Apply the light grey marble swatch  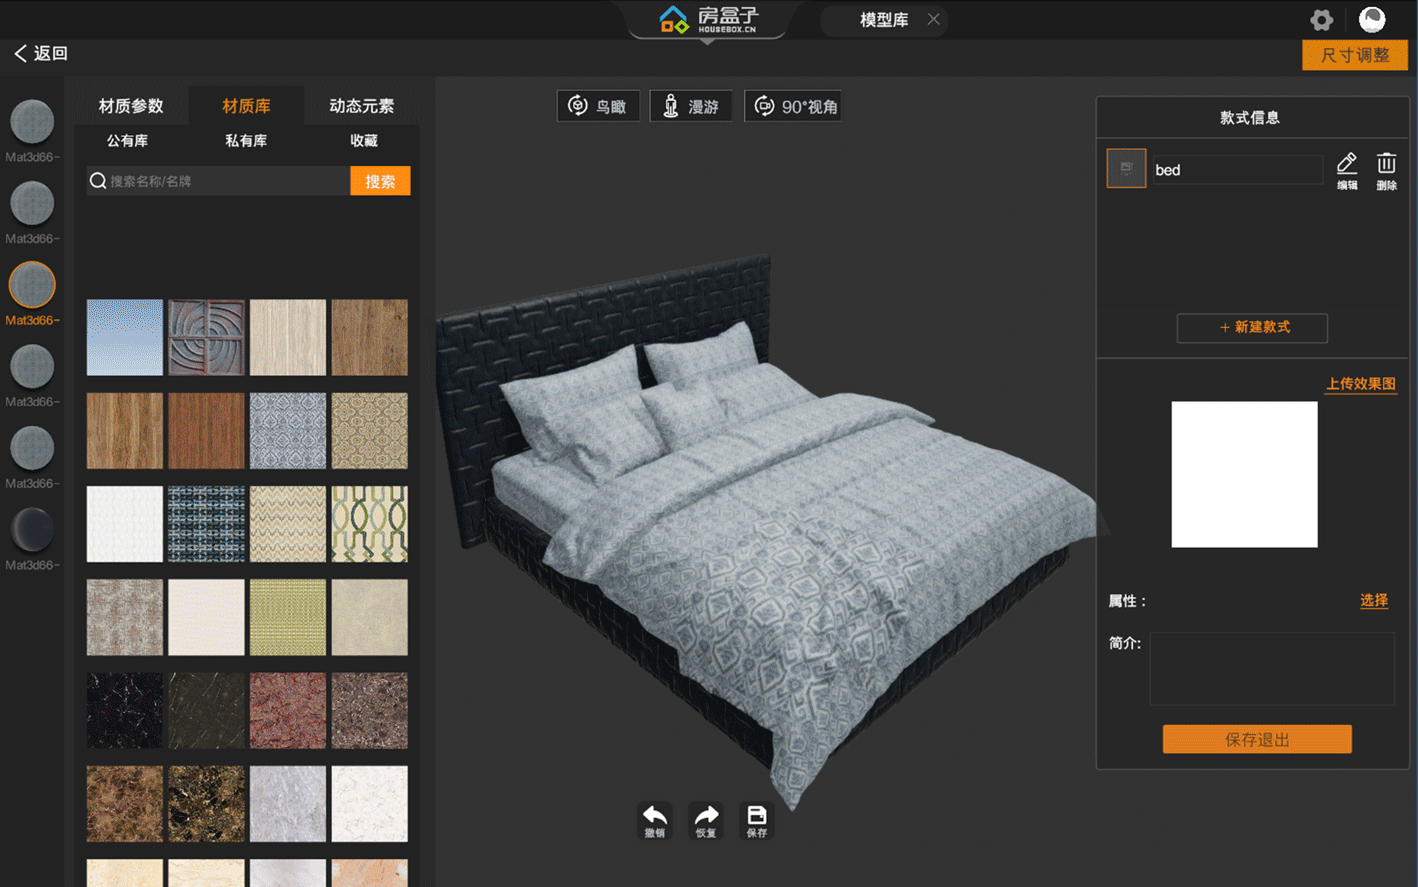pyautogui.click(x=288, y=804)
